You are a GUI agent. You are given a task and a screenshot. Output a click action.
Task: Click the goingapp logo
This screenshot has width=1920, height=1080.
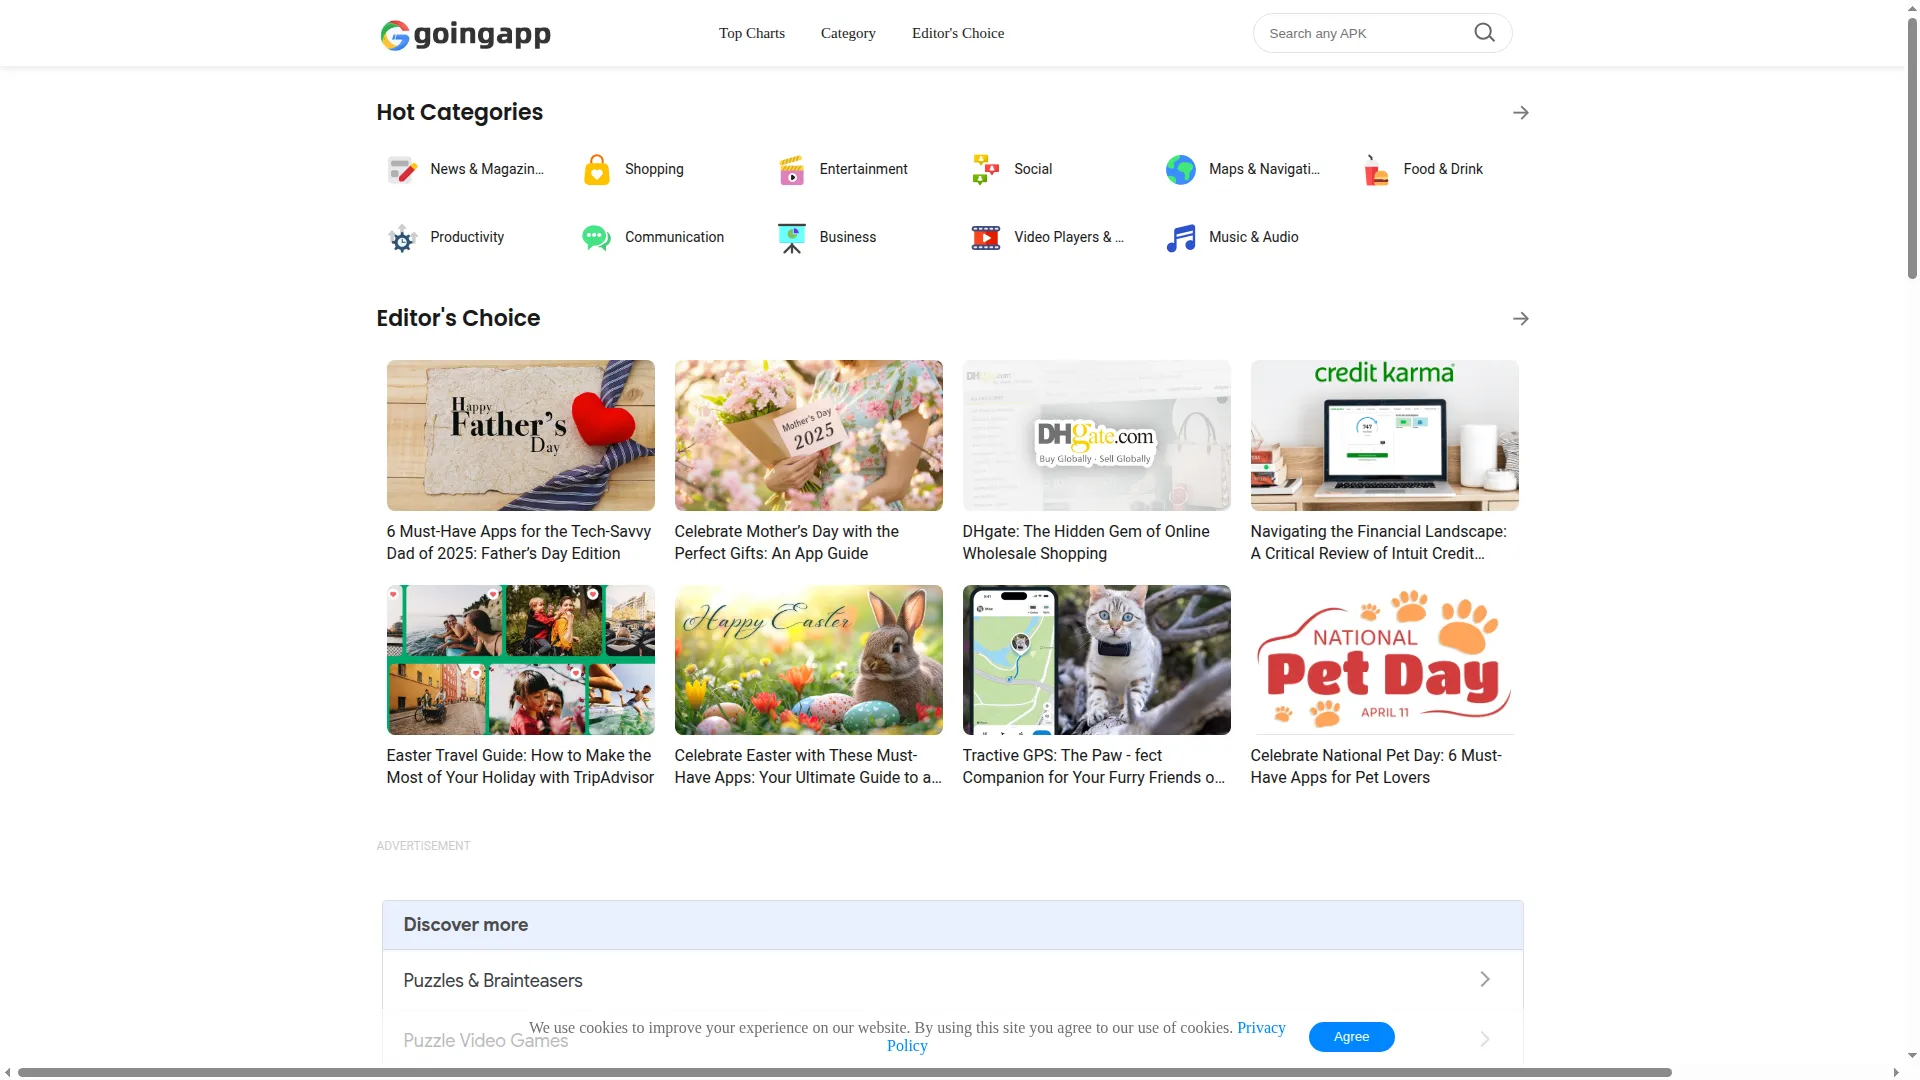465,34
